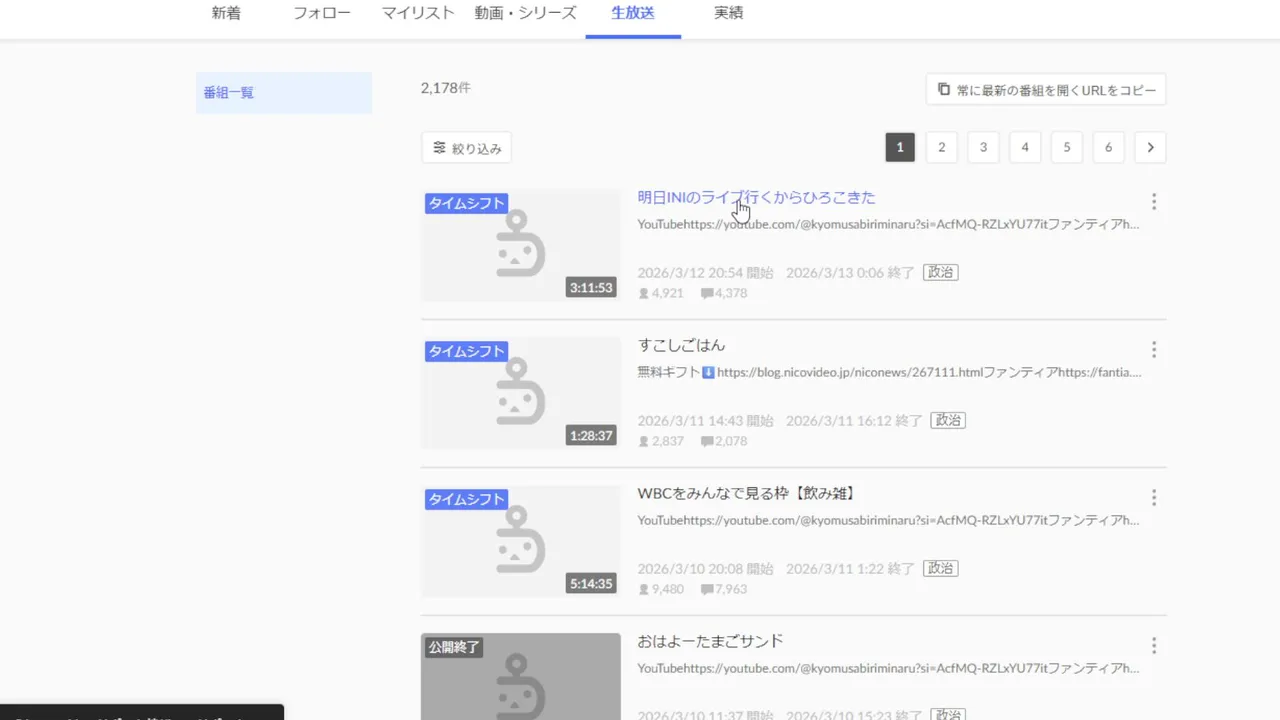Image resolution: width=1280 pixels, height=720 pixels.
Task: Click 政治 tag on すこしごはん broadcast
Action: [948, 420]
